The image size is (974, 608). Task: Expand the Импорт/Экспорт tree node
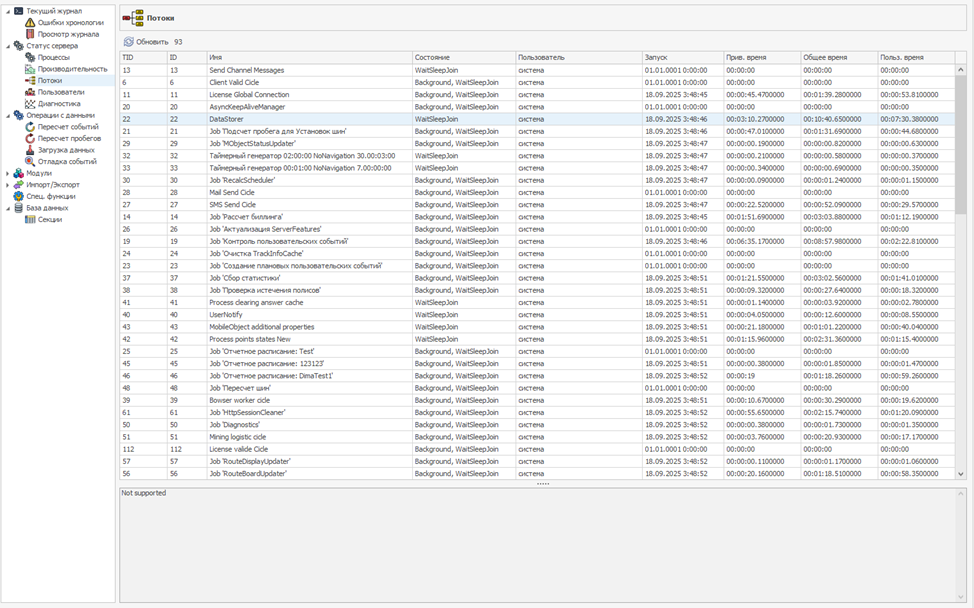[8, 185]
